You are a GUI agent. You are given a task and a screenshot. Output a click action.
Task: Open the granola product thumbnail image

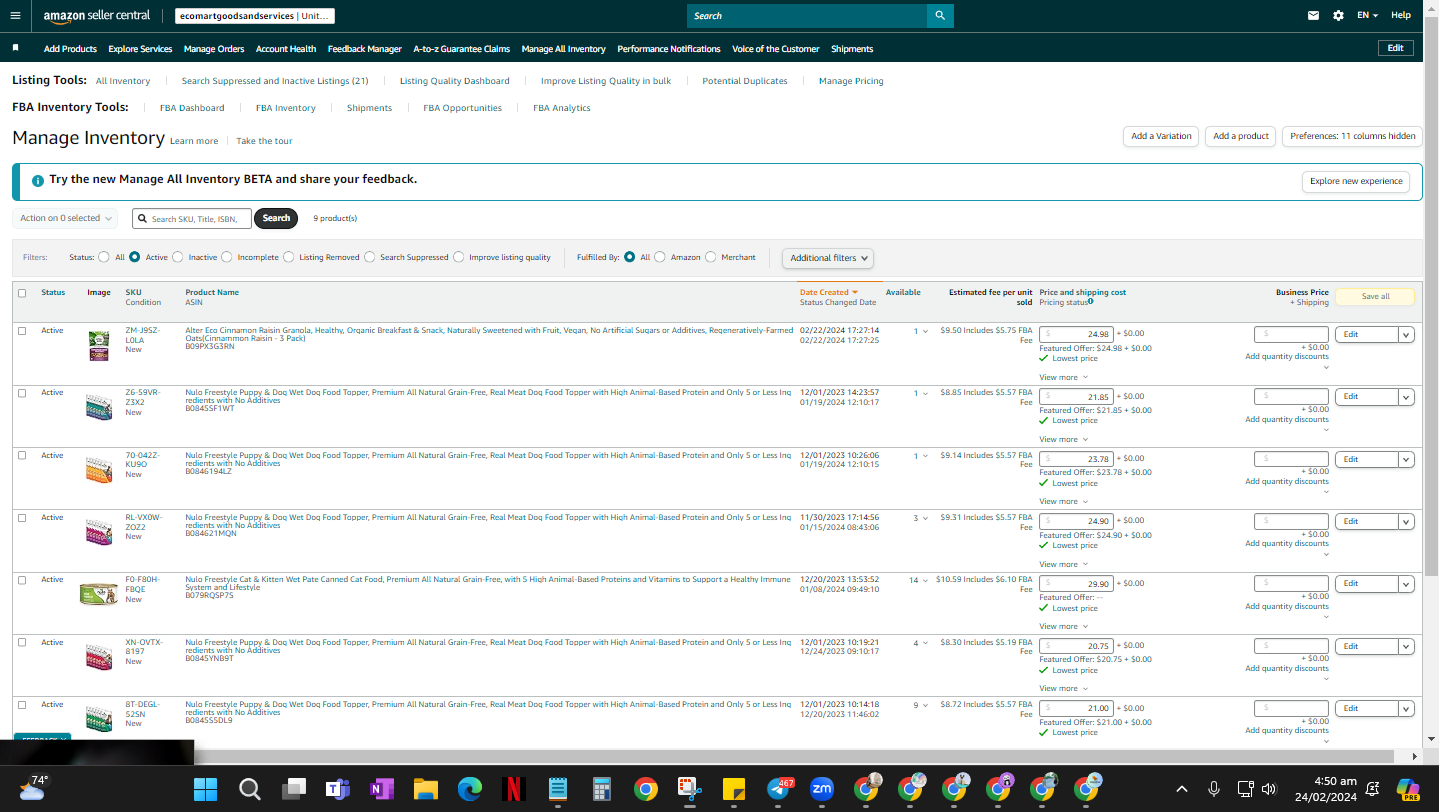click(x=99, y=346)
